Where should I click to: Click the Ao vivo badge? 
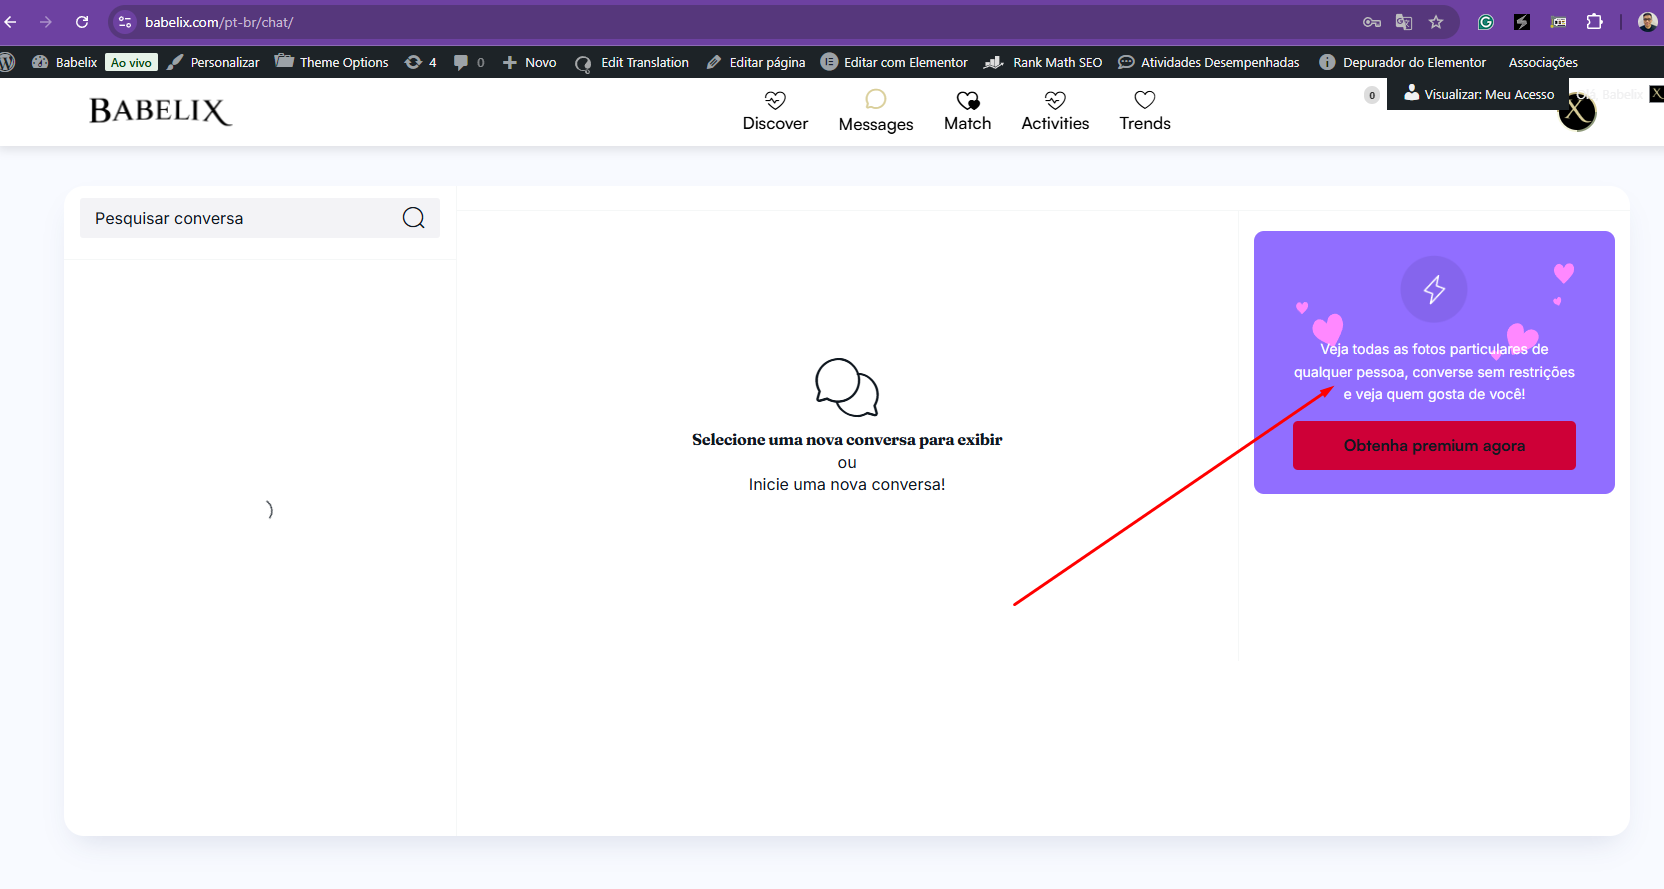(x=131, y=62)
